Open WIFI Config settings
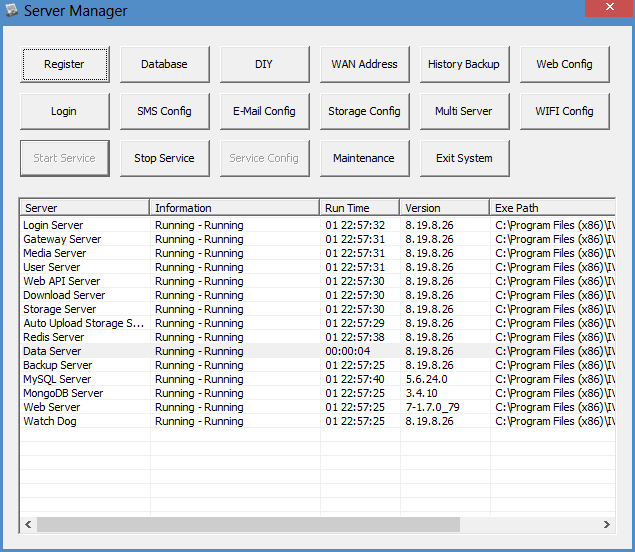The image size is (635, 552). coord(565,111)
